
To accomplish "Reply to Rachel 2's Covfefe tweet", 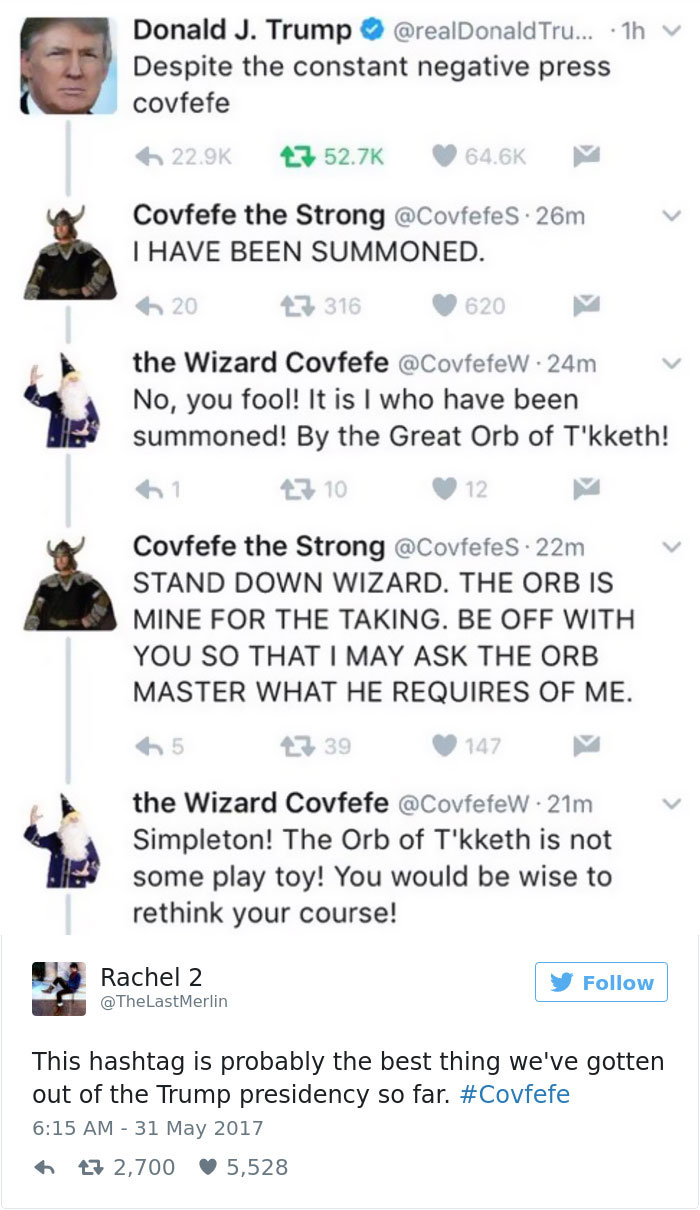I will (44, 1167).
